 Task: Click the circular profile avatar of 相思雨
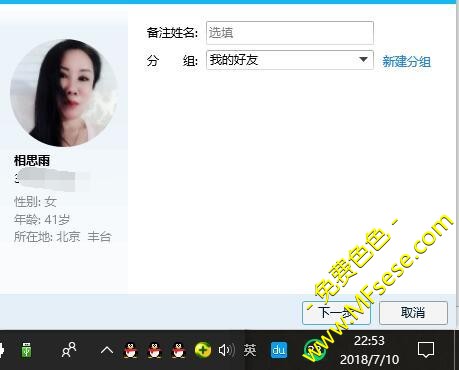(x=64, y=93)
